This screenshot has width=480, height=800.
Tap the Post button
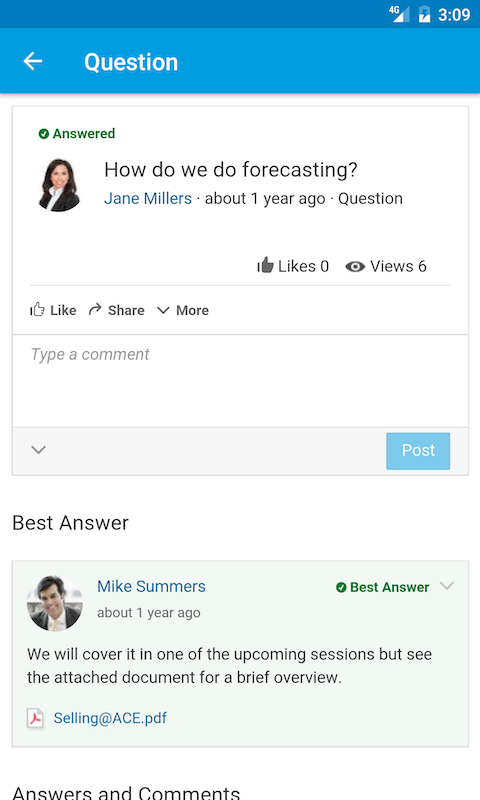point(418,451)
